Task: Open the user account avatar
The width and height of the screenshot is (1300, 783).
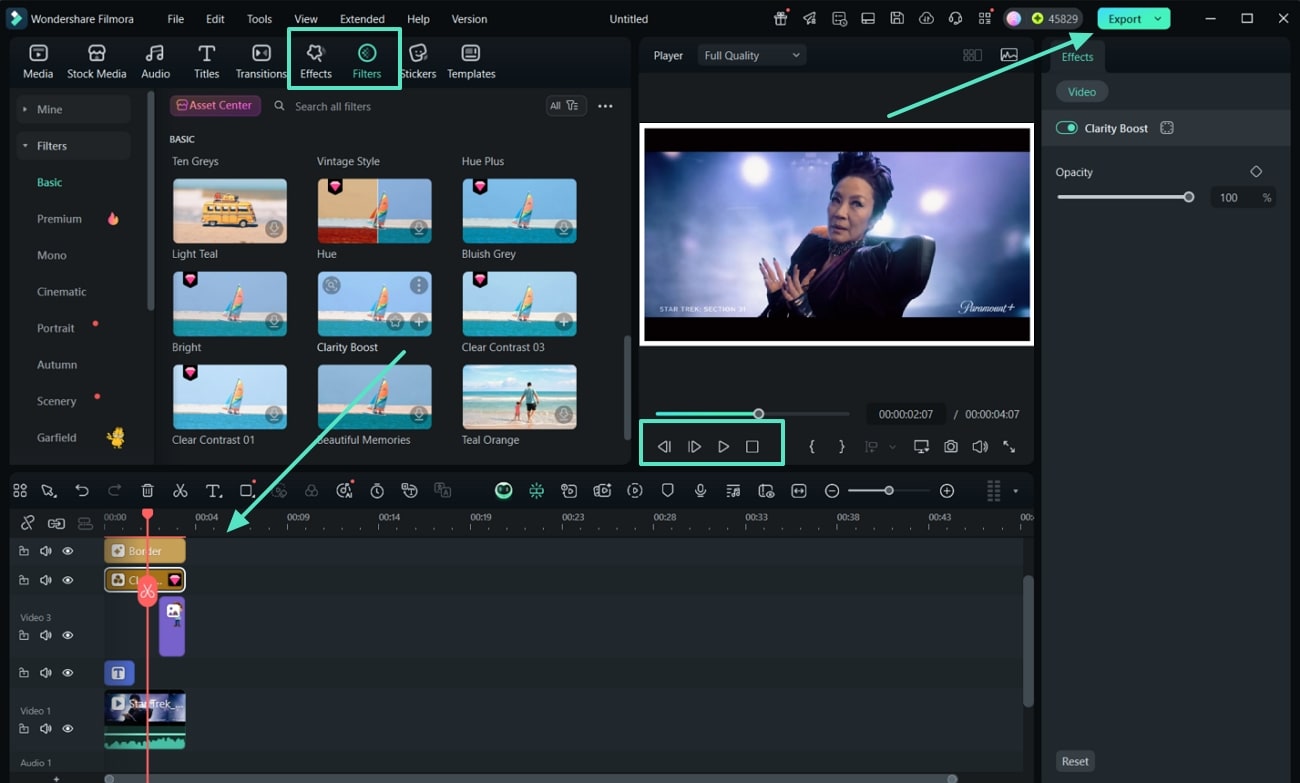Action: (1013, 19)
